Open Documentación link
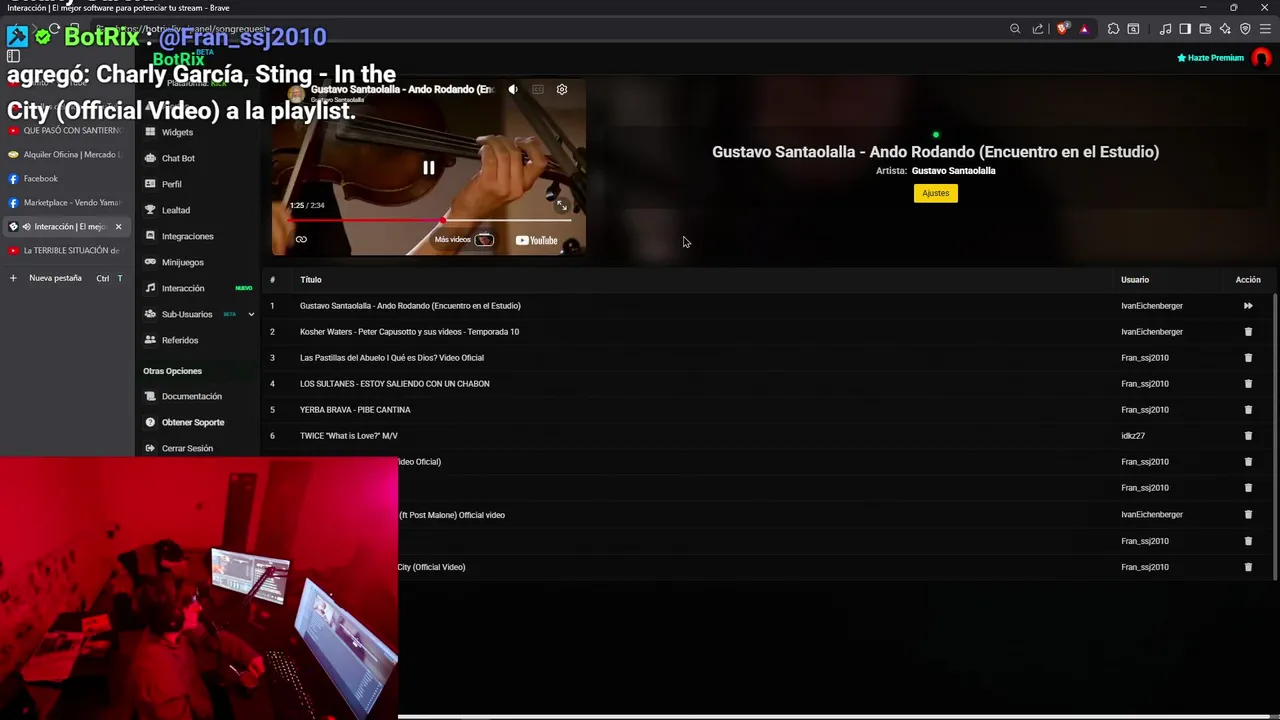Image resolution: width=1280 pixels, height=720 pixels. [192, 396]
